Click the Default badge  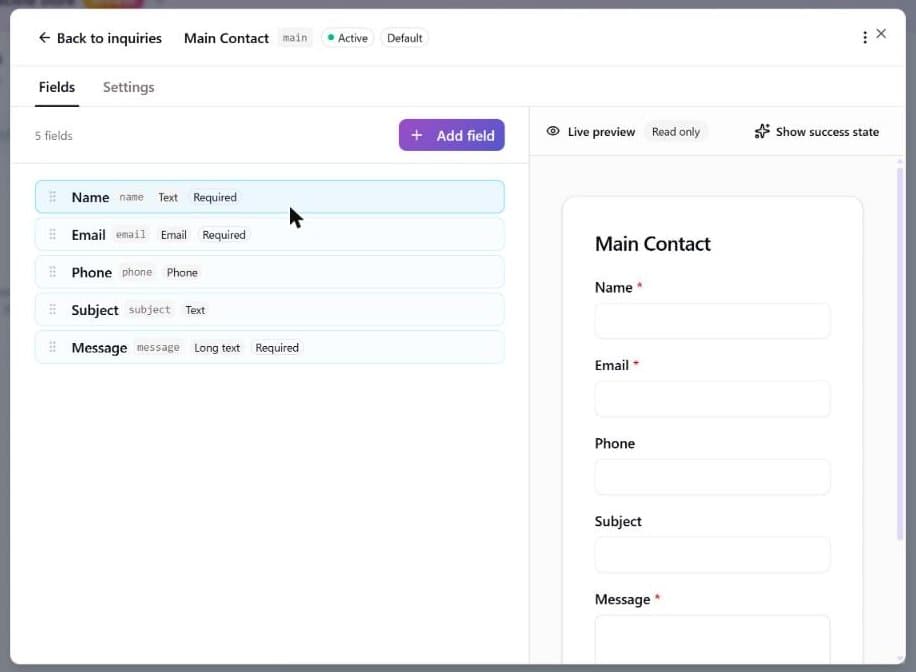[x=404, y=38]
